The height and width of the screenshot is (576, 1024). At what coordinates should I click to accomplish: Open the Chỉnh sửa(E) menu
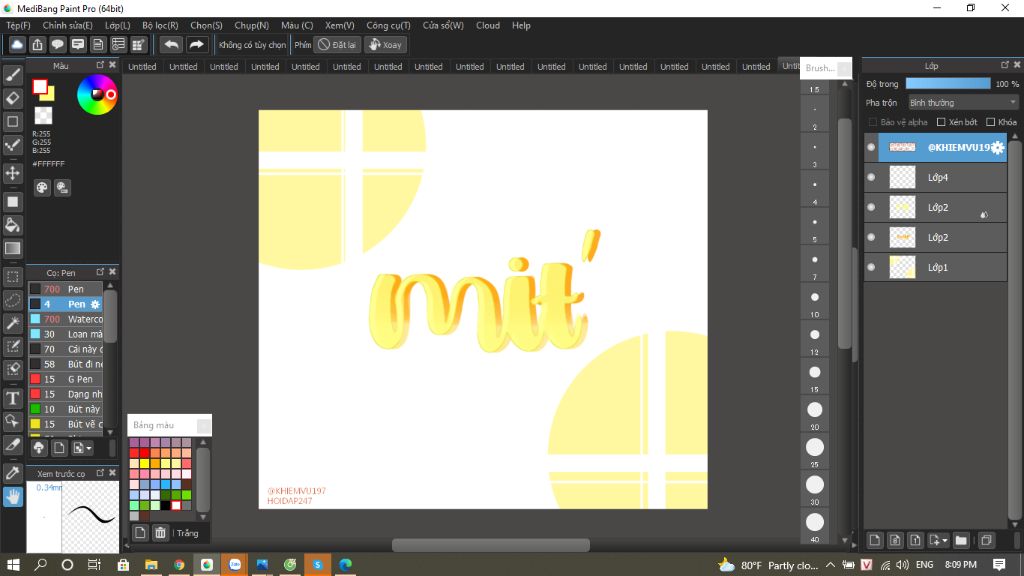[x=67, y=25]
